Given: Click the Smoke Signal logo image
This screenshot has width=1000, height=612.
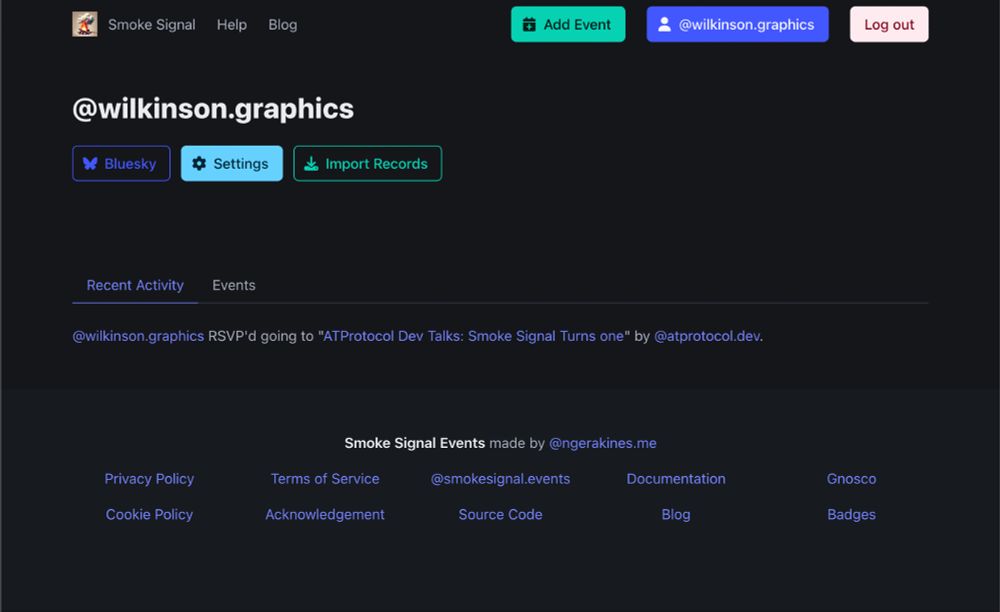Looking at the screenshot, I should click(x=85, y=24).
